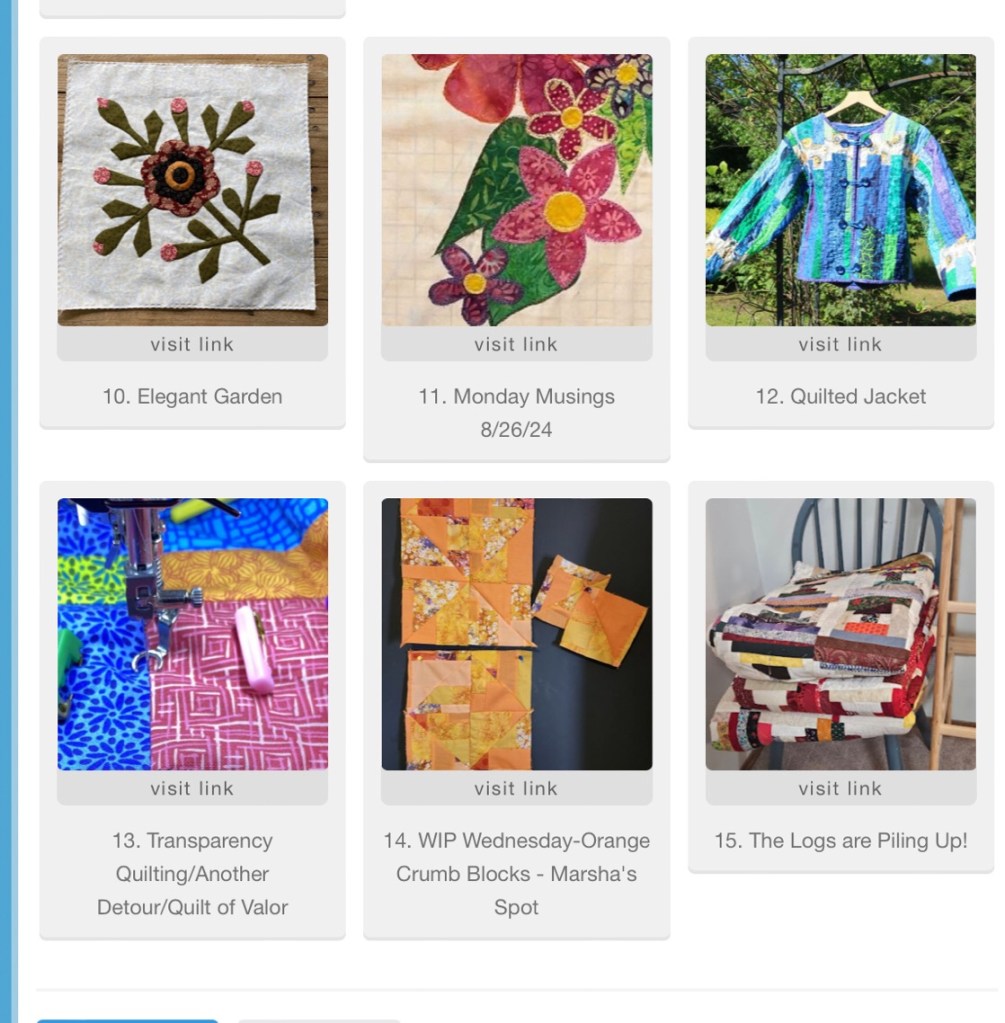This screenshot has height=1023, width=1005.
Task: Open '15. The Logs are Piling Up!' title
Action: pyautogui.click(x=841, y=840)
